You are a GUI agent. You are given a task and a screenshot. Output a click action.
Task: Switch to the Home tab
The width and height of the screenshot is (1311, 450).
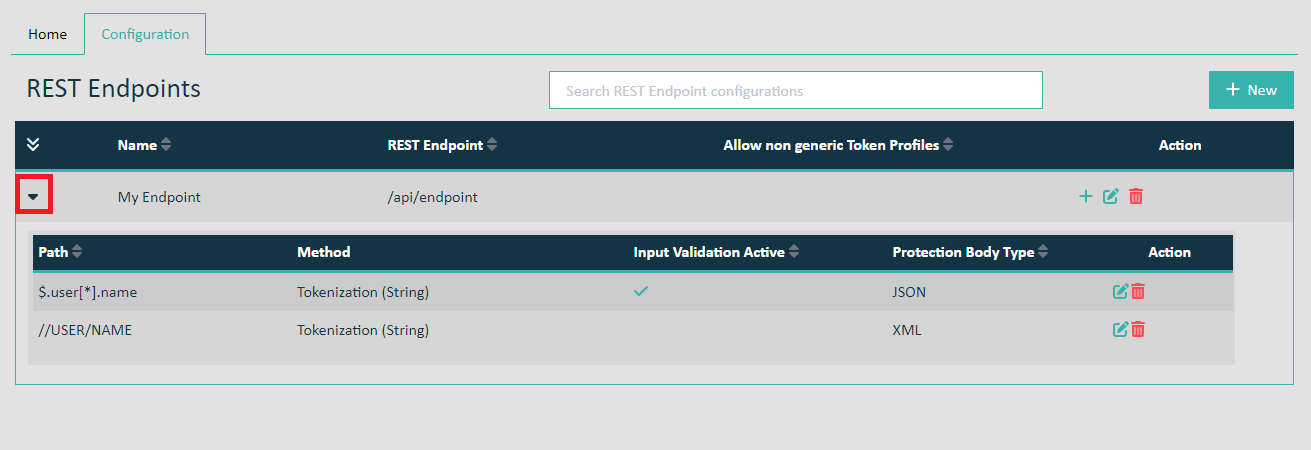tap(47, 34)
